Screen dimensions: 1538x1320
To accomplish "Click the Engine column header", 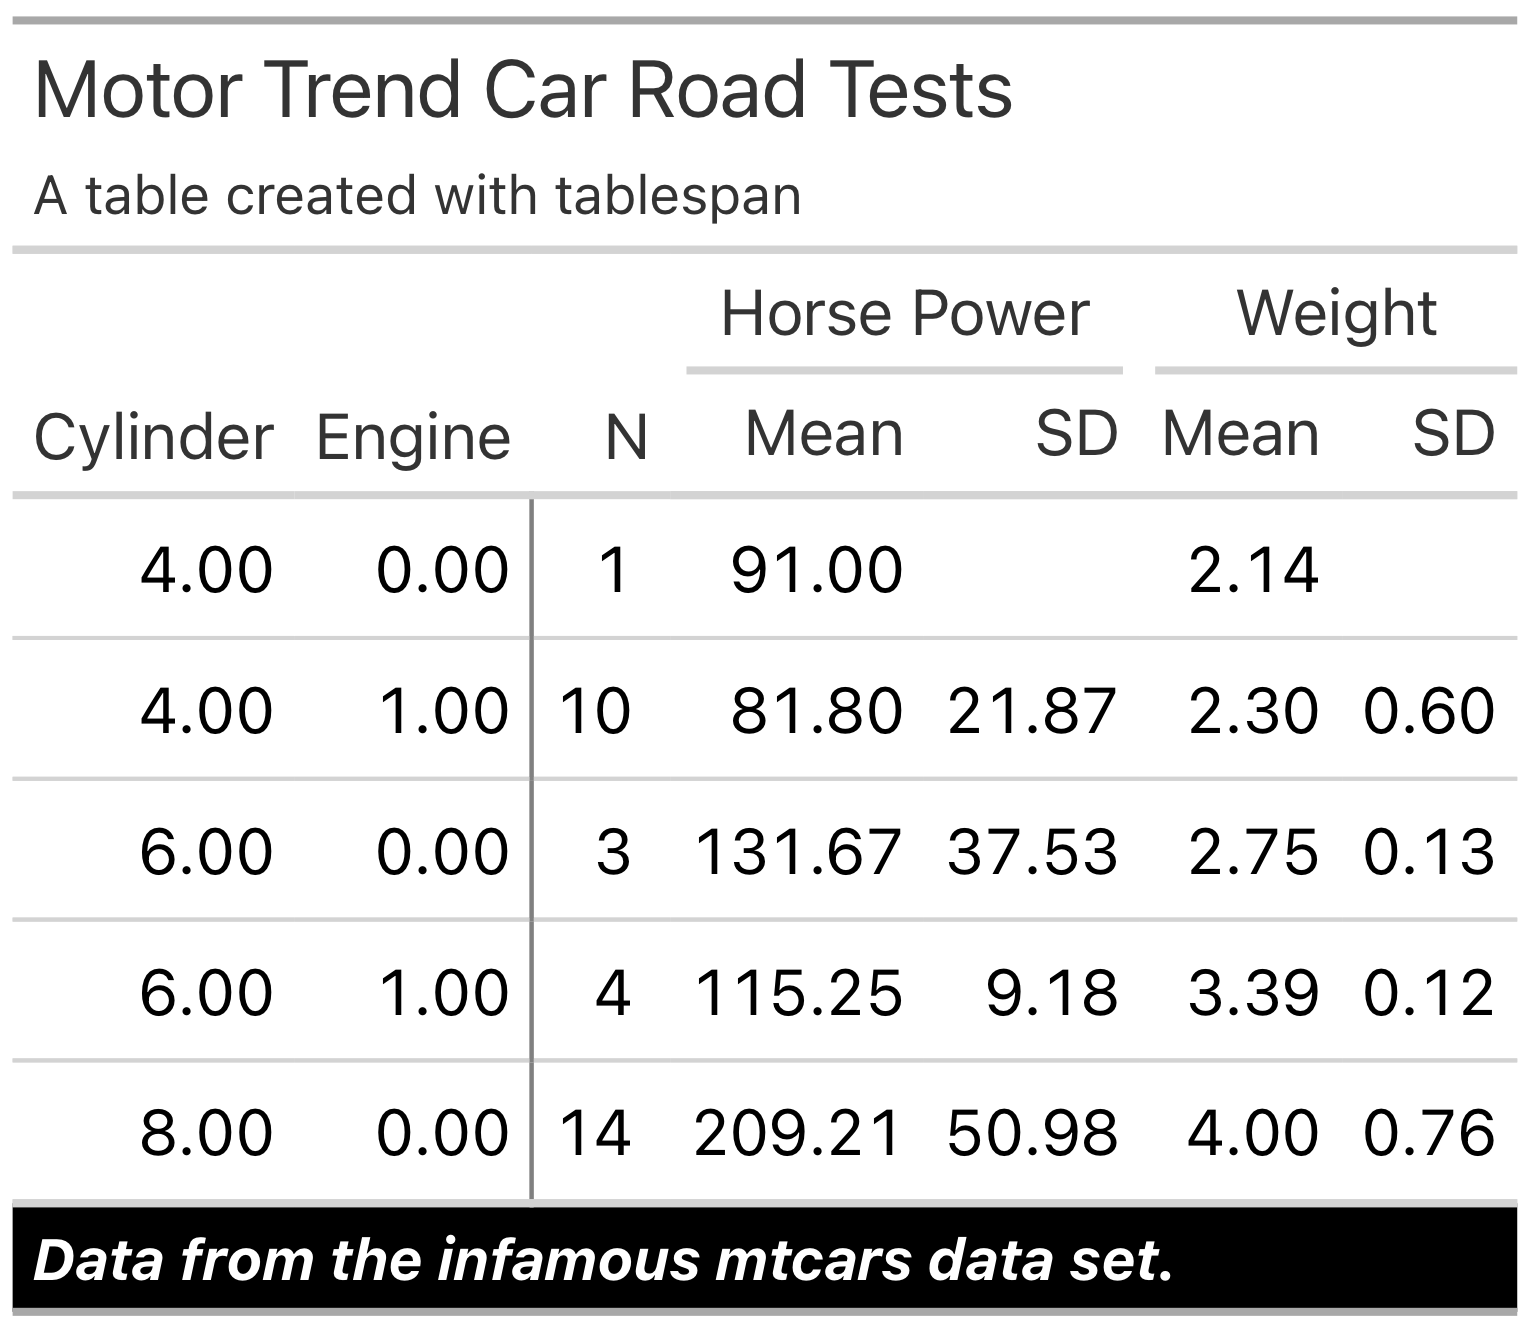I will [x=413, y=437].
